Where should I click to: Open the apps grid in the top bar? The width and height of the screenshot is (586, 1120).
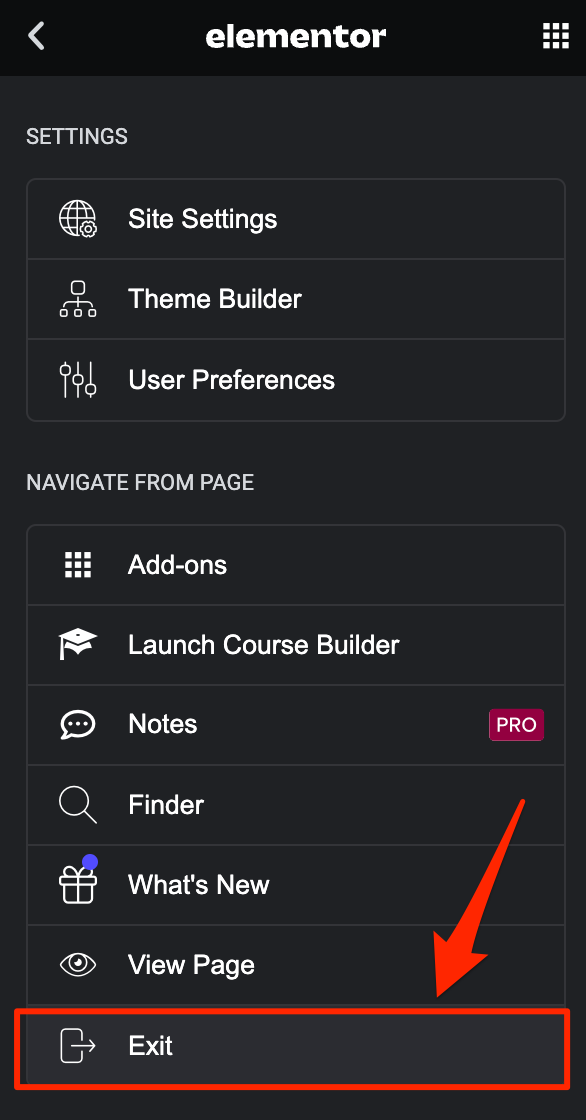pos(554,36)
